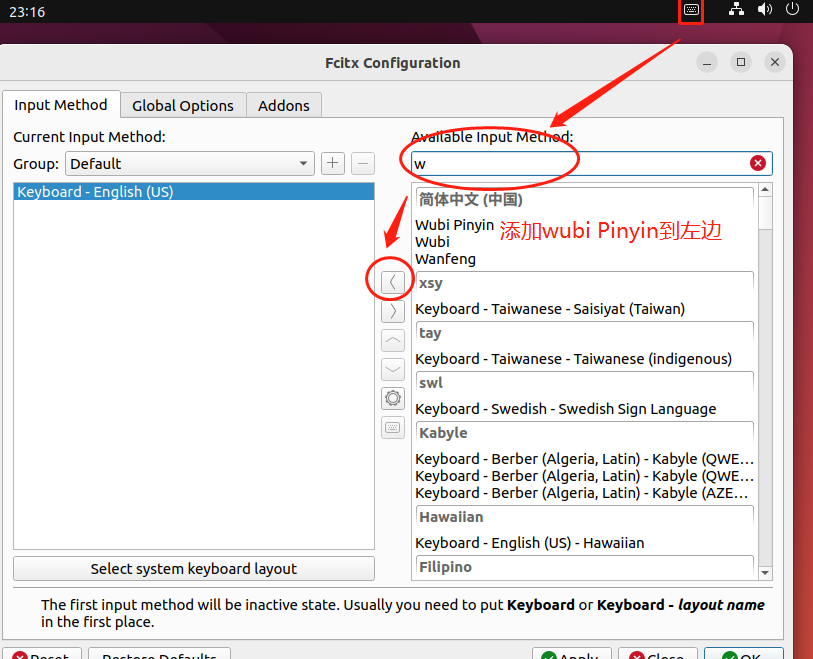
Task: Click the OK button
Action: 744,654
